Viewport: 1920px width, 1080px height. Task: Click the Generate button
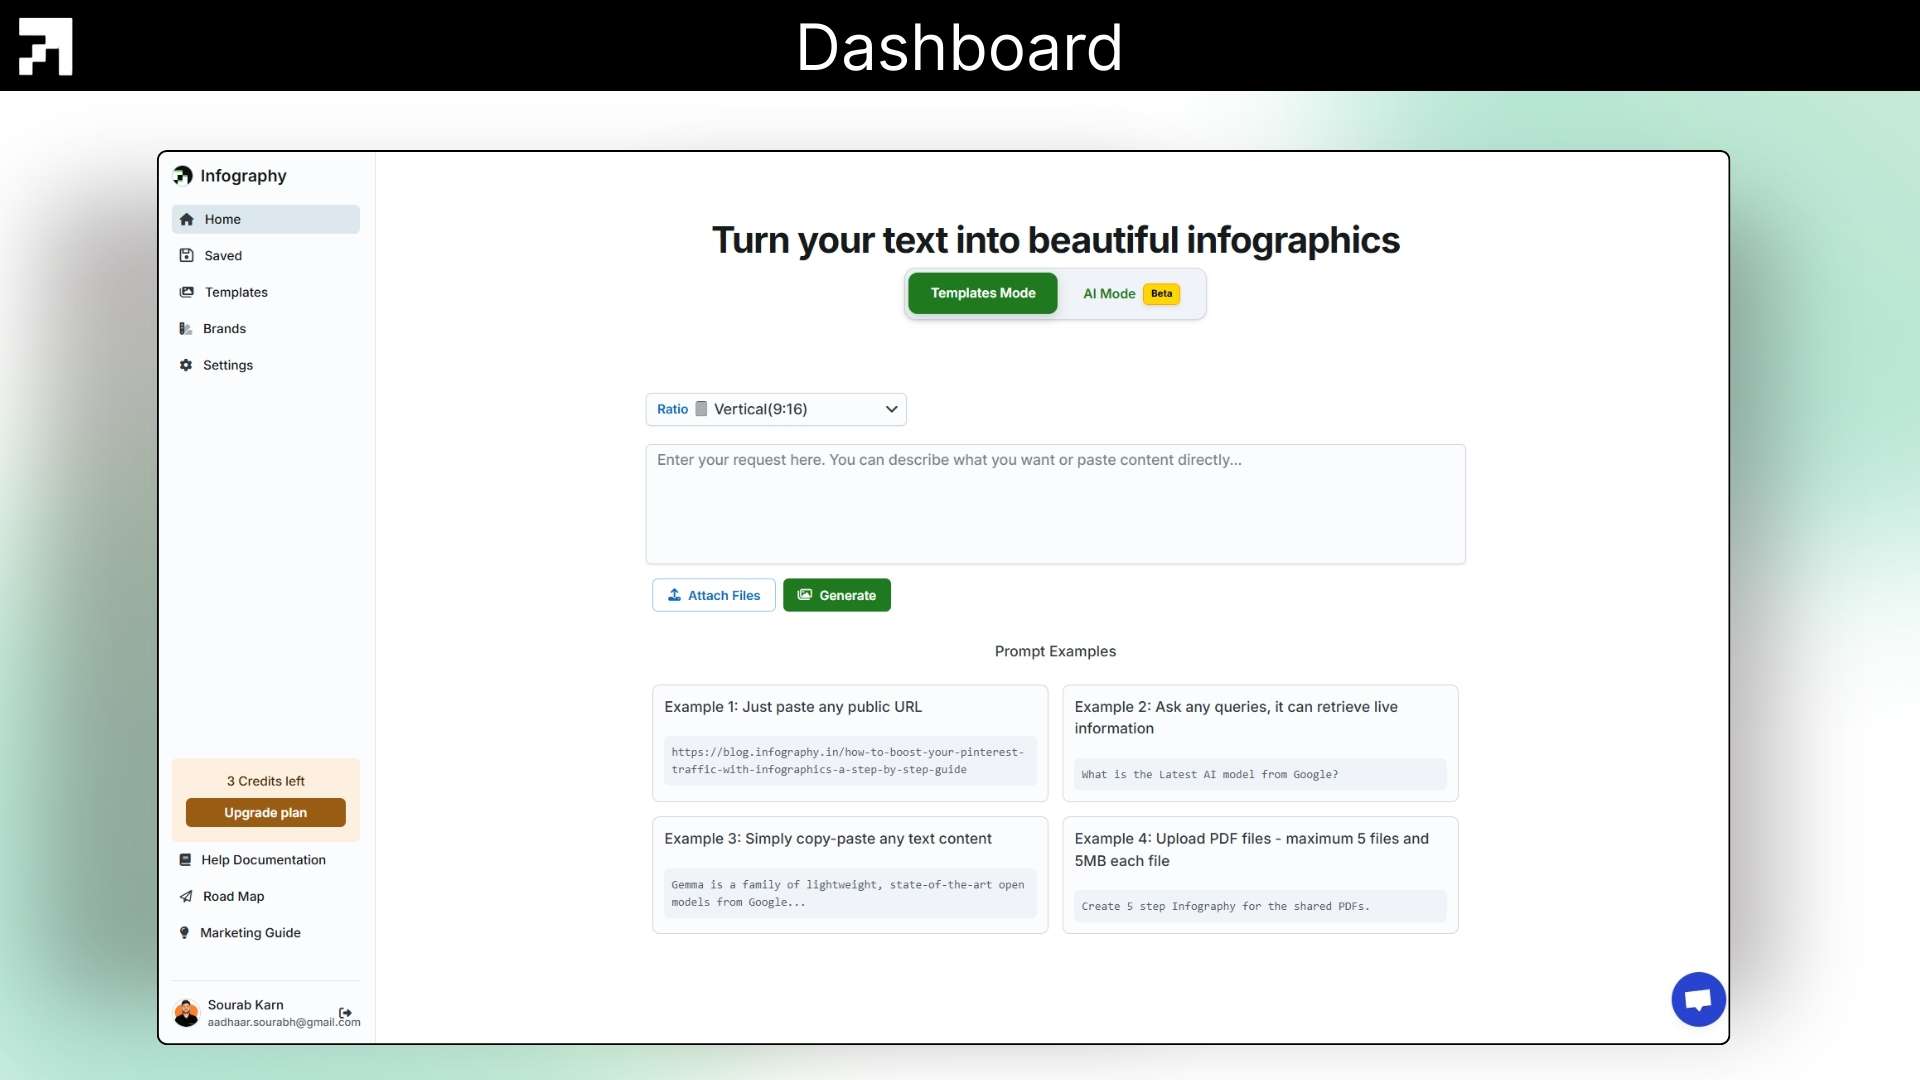click(836, 596)
